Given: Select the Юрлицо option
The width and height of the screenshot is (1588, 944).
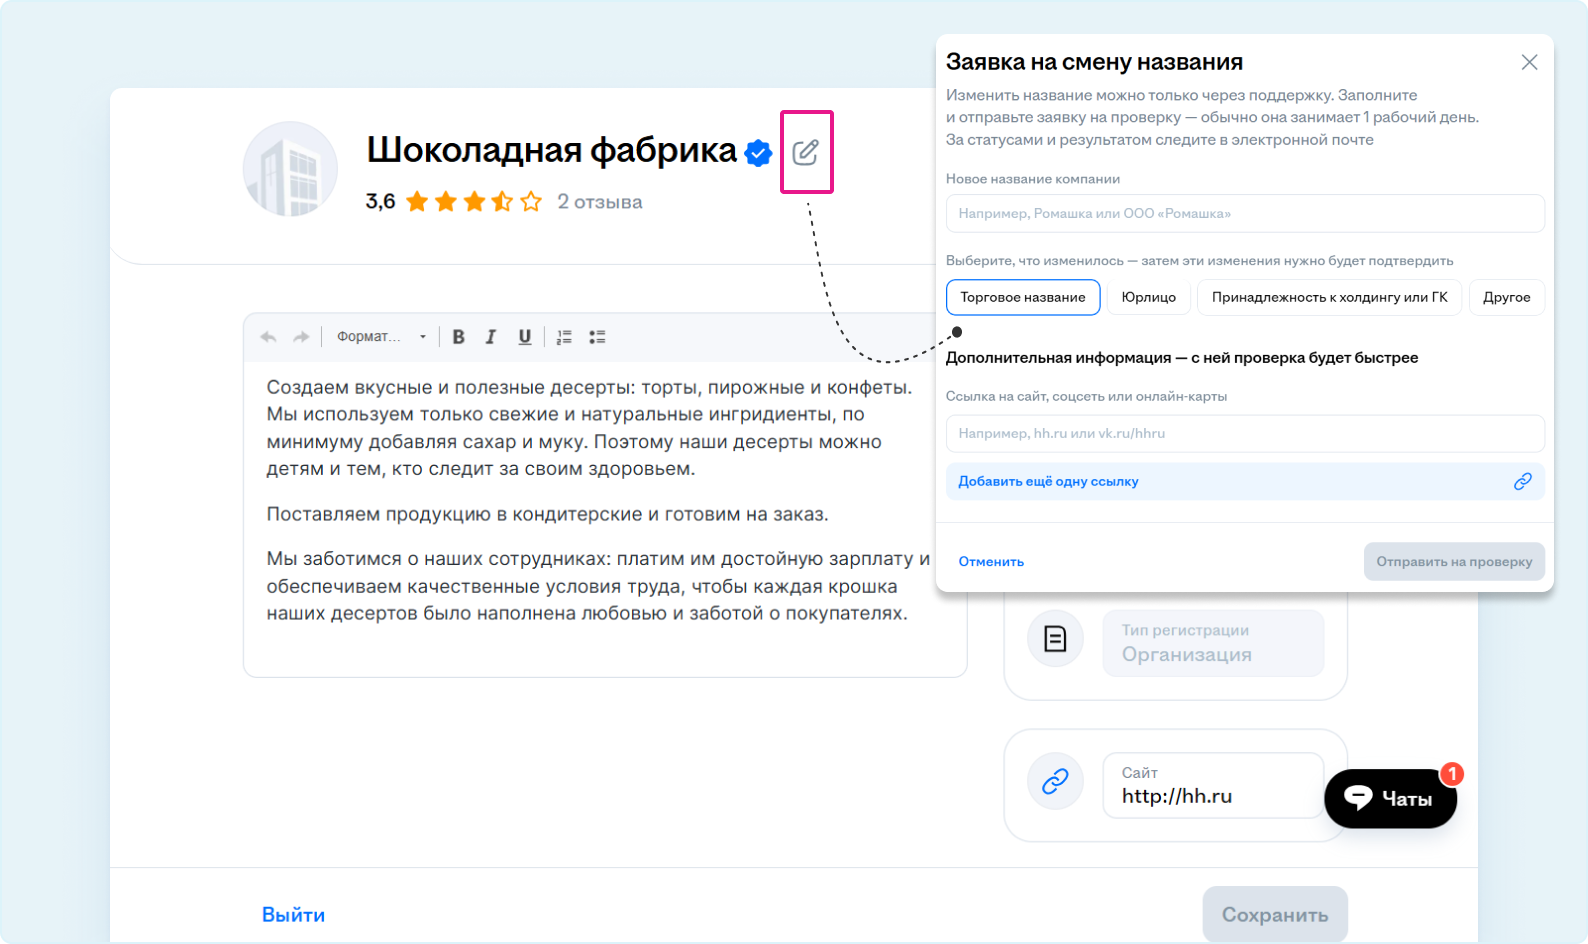Looking at the screenshot, I should [x=1148, y=297].
